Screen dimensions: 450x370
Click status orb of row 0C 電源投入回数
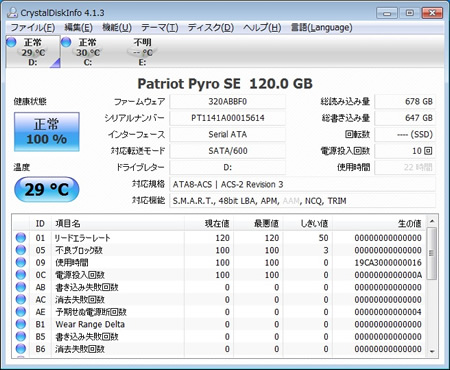21,275
